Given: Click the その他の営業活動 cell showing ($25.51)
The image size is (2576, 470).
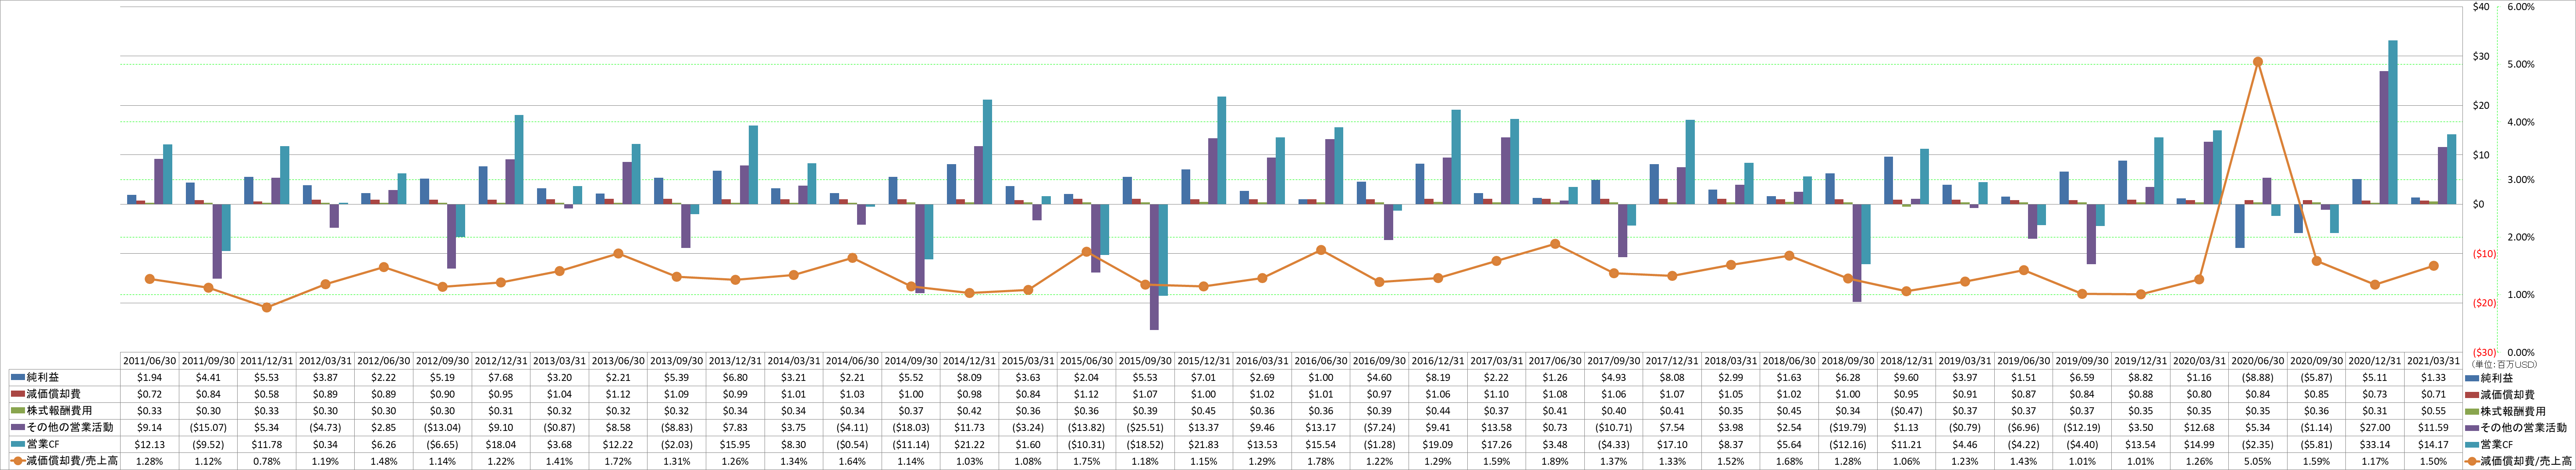Looking at the screenshot, I should 1145,427.
